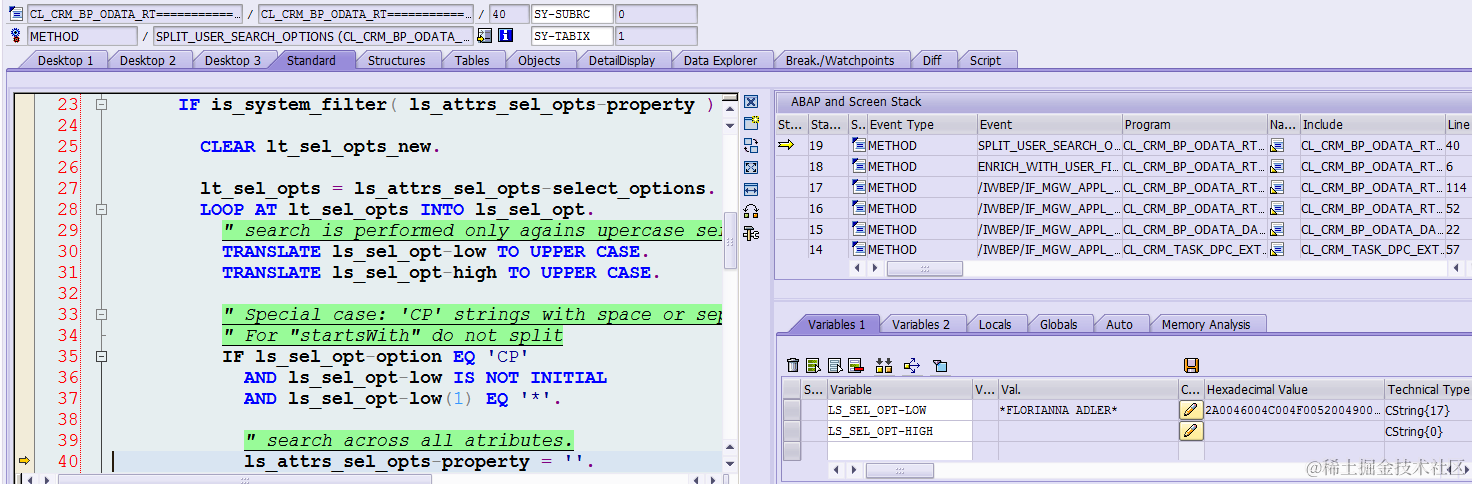This screenshot has width=1472, height=484.
Task: Click the blue arrow tree icon in Variables toolbar
Action: (911, 365)
